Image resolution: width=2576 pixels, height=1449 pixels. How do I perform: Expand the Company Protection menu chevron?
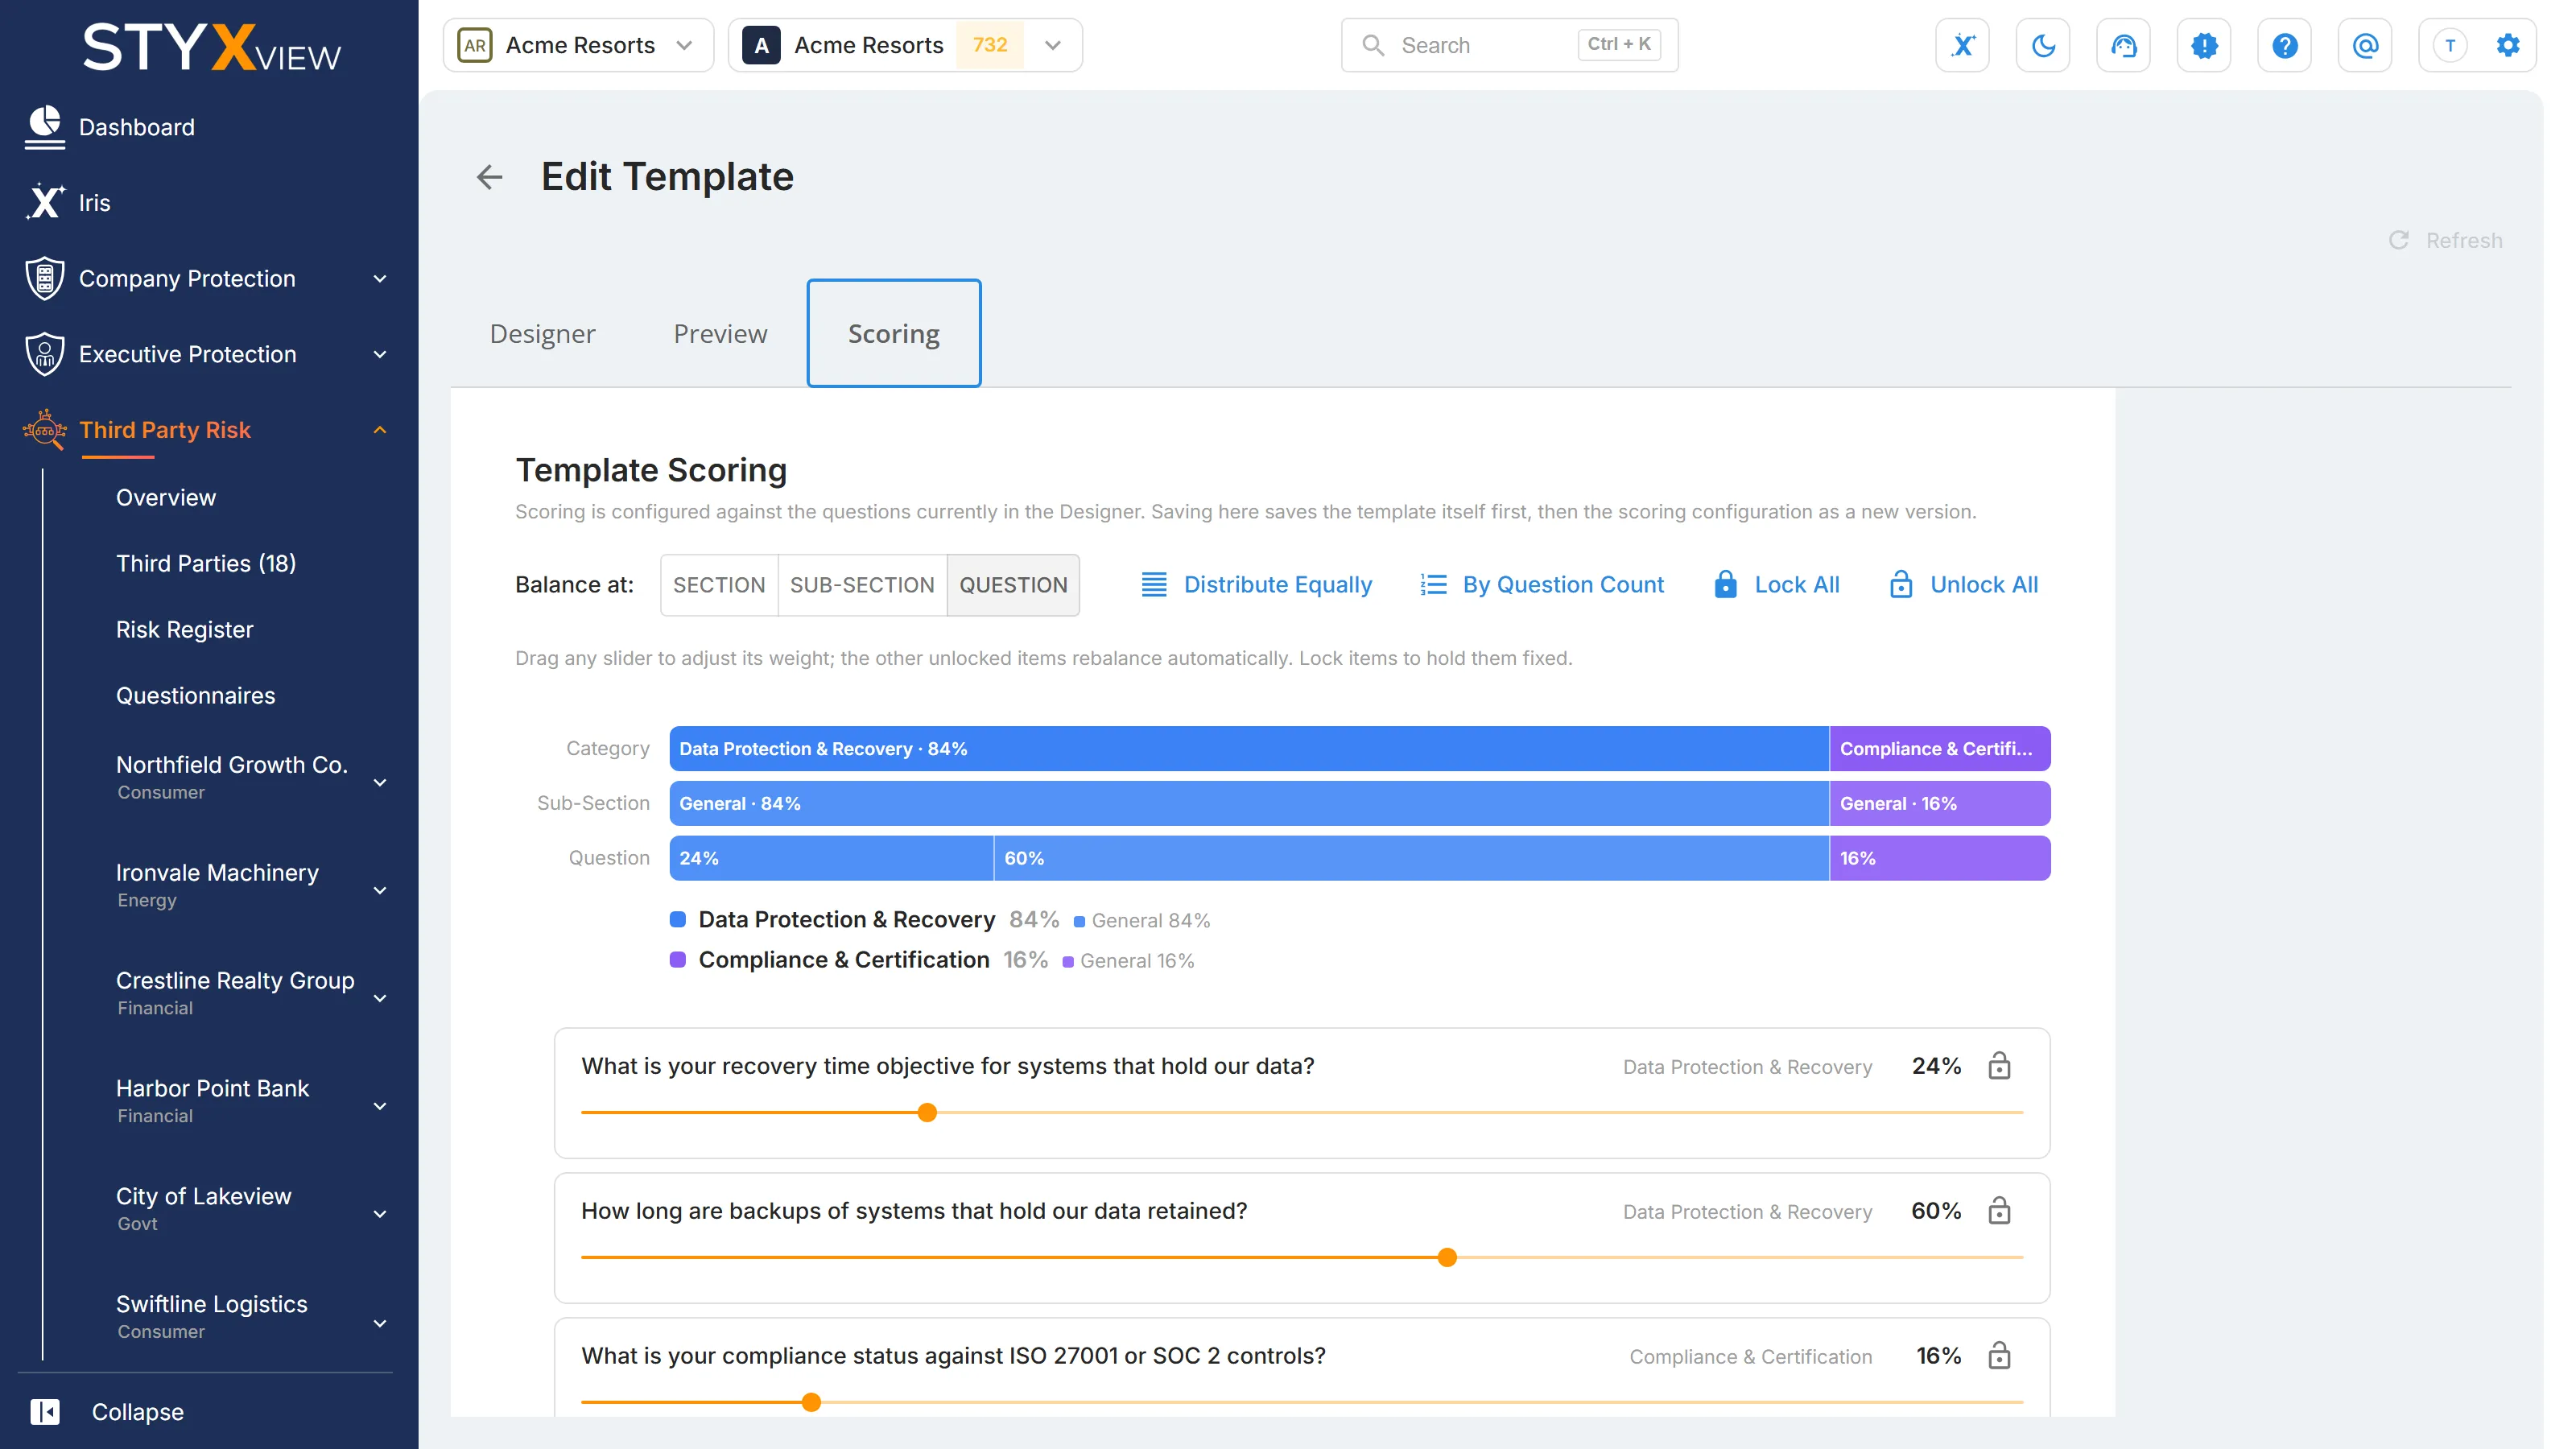click(380, 279)
